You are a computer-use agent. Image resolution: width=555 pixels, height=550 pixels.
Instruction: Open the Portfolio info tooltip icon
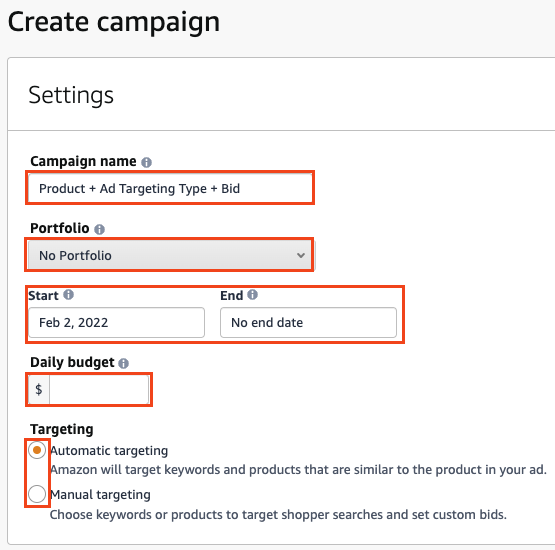(x=99, y=229)
